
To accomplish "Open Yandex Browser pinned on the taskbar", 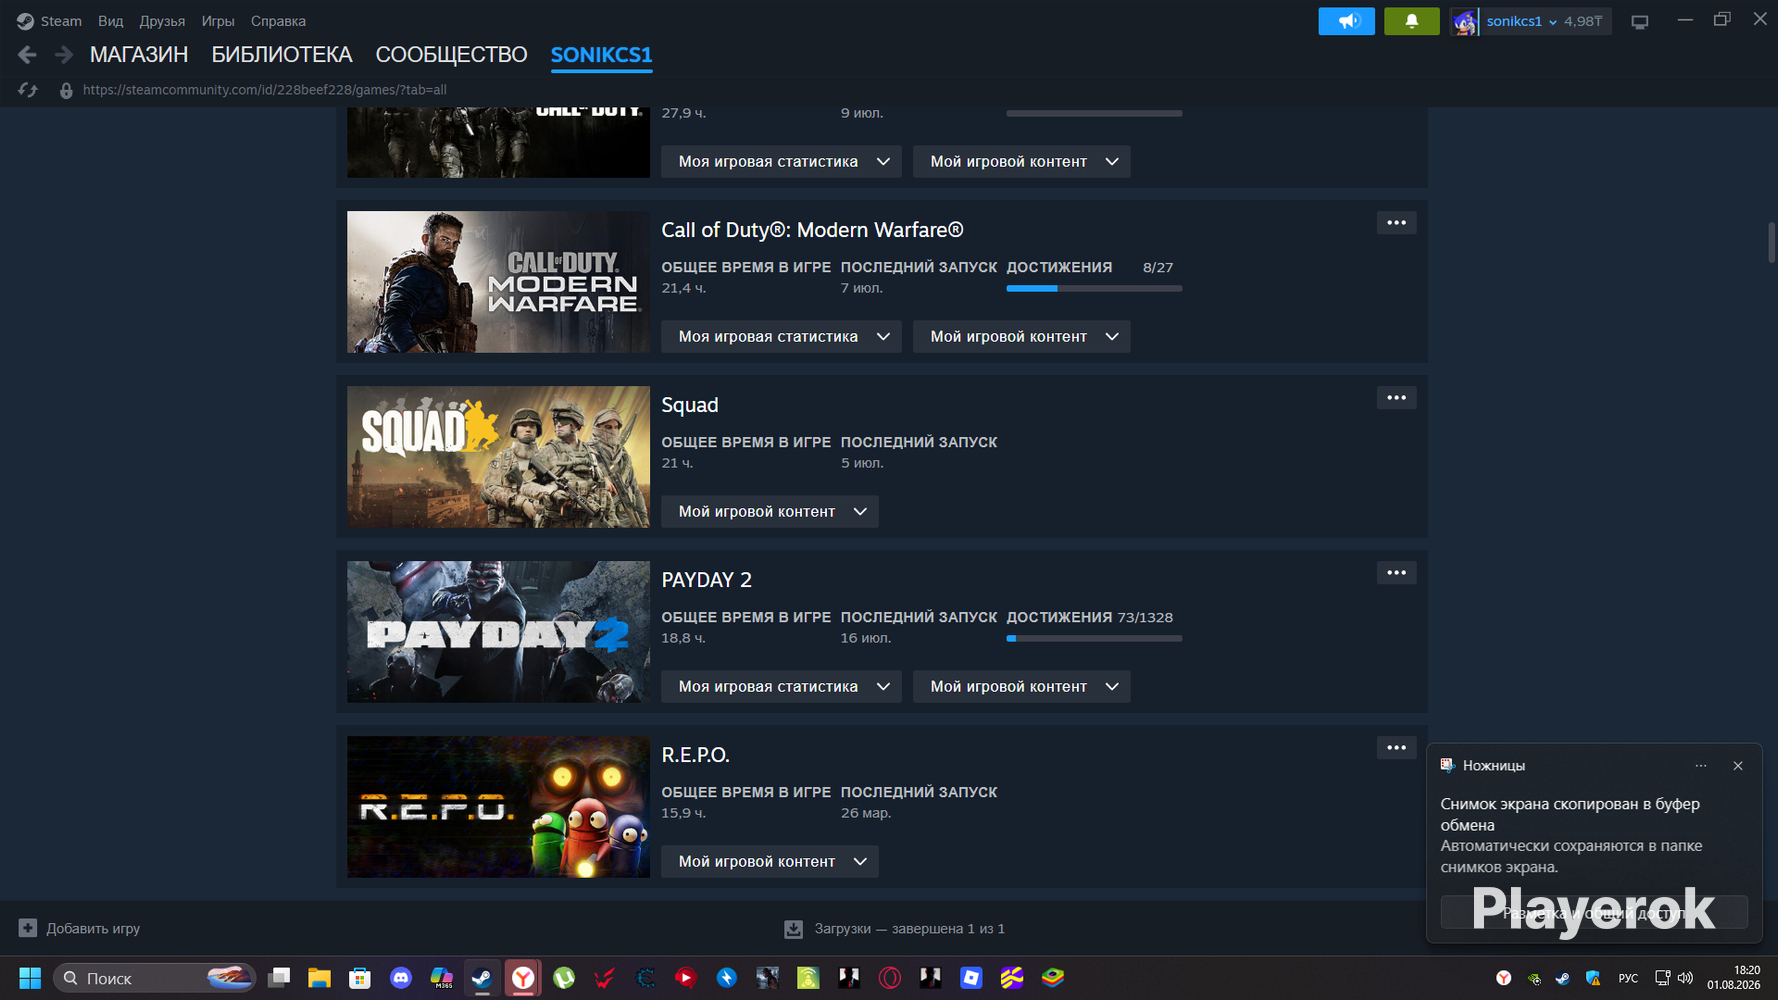I will click(523, 978).
